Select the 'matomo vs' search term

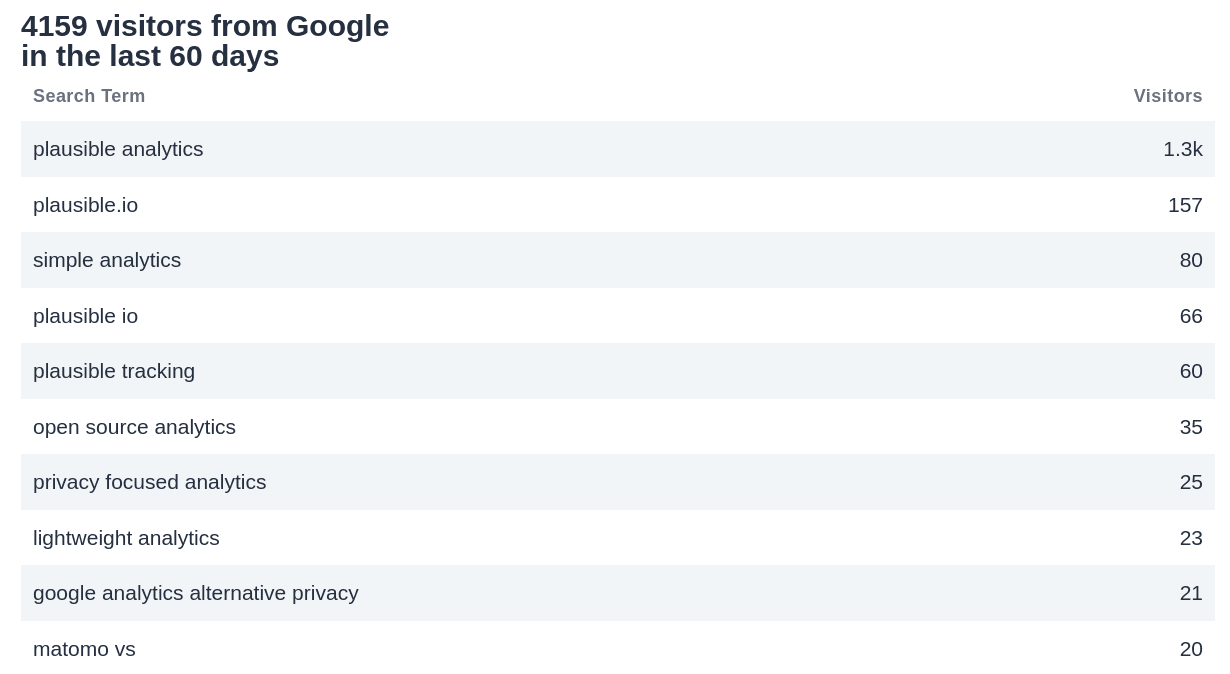tap(84, 649)
